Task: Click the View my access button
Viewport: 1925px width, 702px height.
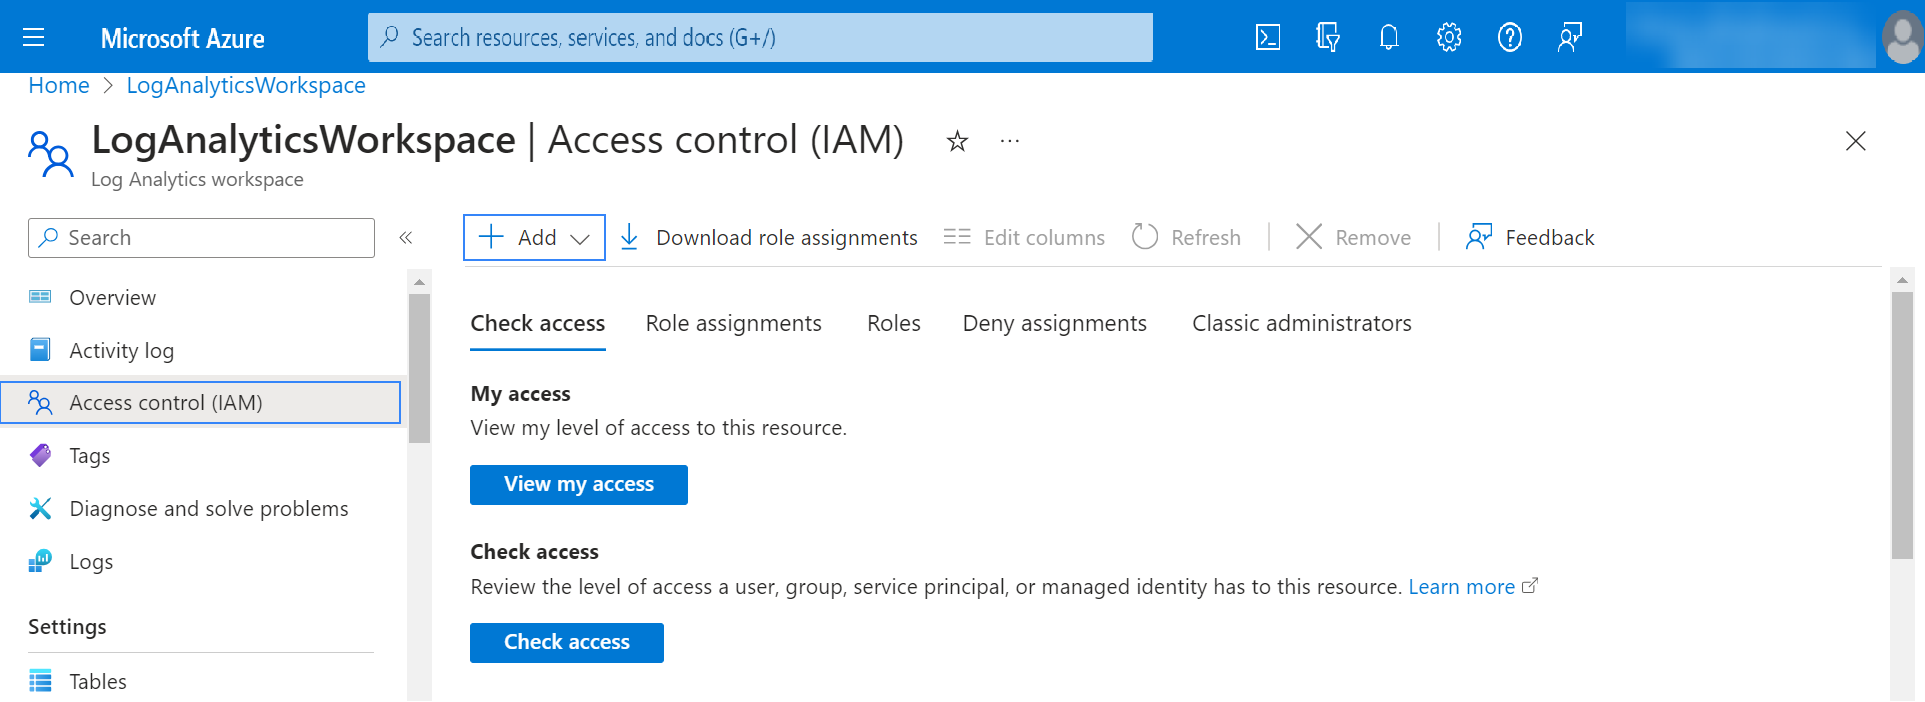Action: [x=578, y=485]
